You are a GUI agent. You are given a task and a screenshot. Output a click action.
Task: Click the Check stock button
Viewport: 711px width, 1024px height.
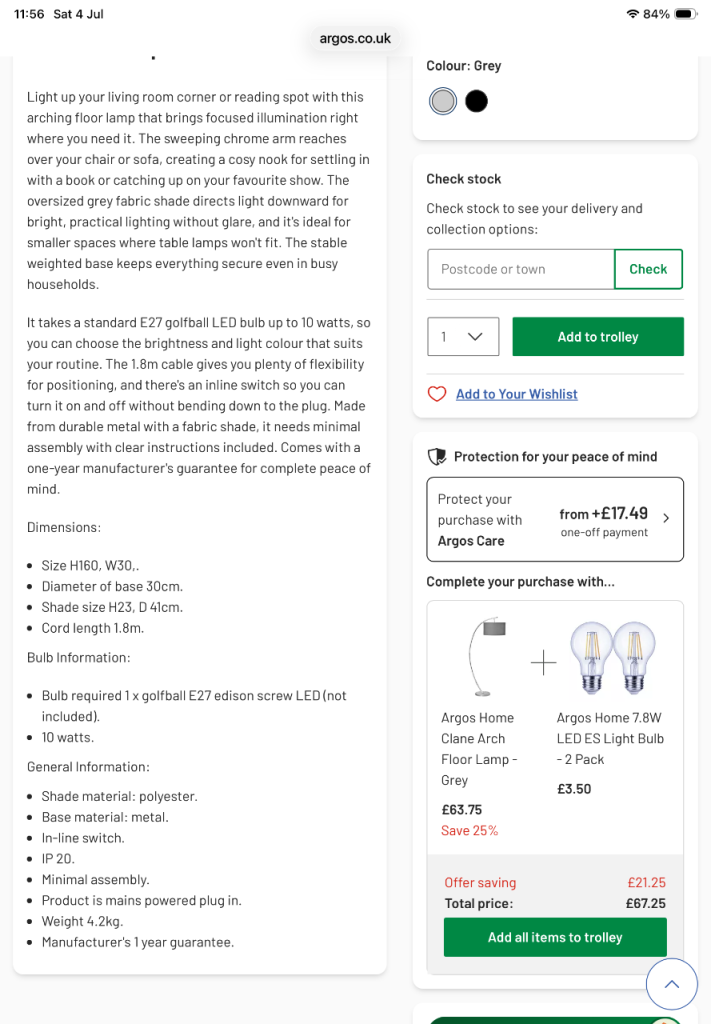pyautogui.click(x=648, y=269)
